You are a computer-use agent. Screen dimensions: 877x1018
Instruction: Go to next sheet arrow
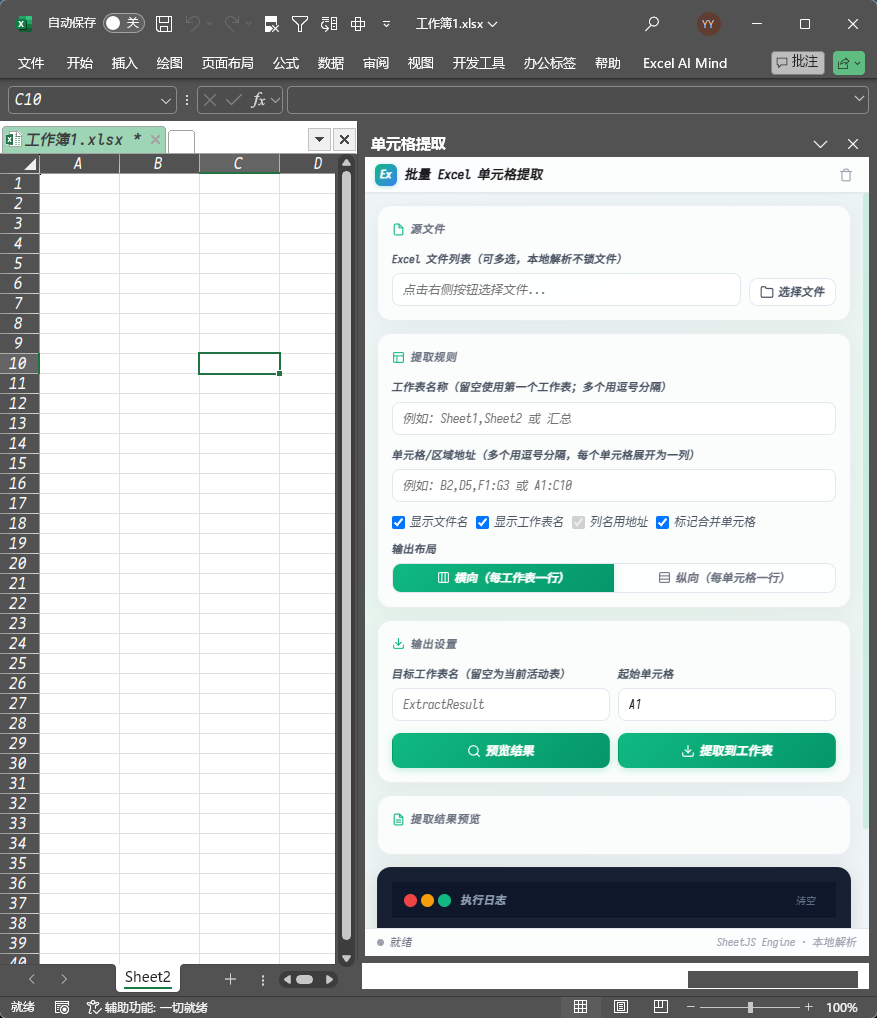64,978
